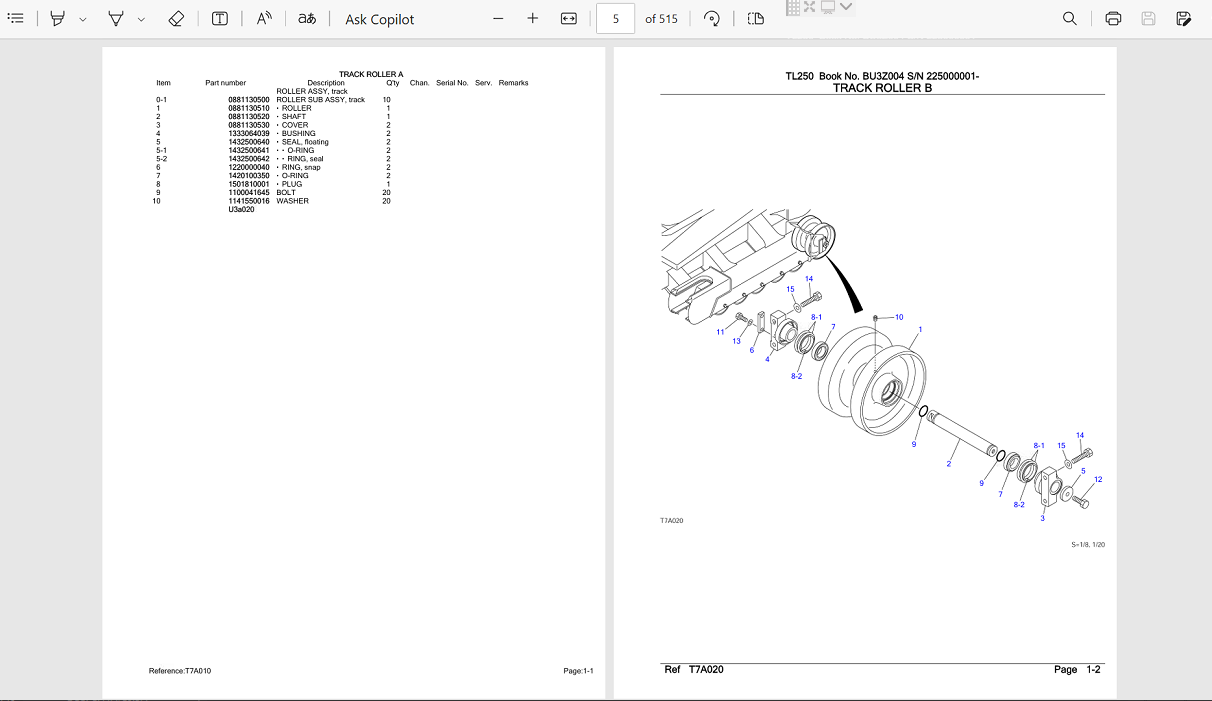
Task: Rotate the document
Action: pyautogui.click(x=712, y=18)
